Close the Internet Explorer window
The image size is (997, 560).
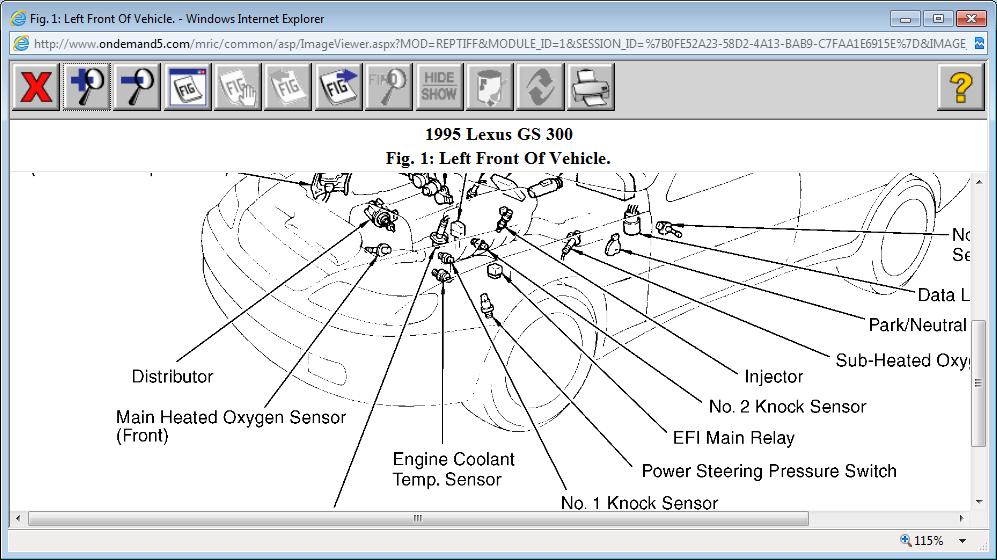point(971,18)
